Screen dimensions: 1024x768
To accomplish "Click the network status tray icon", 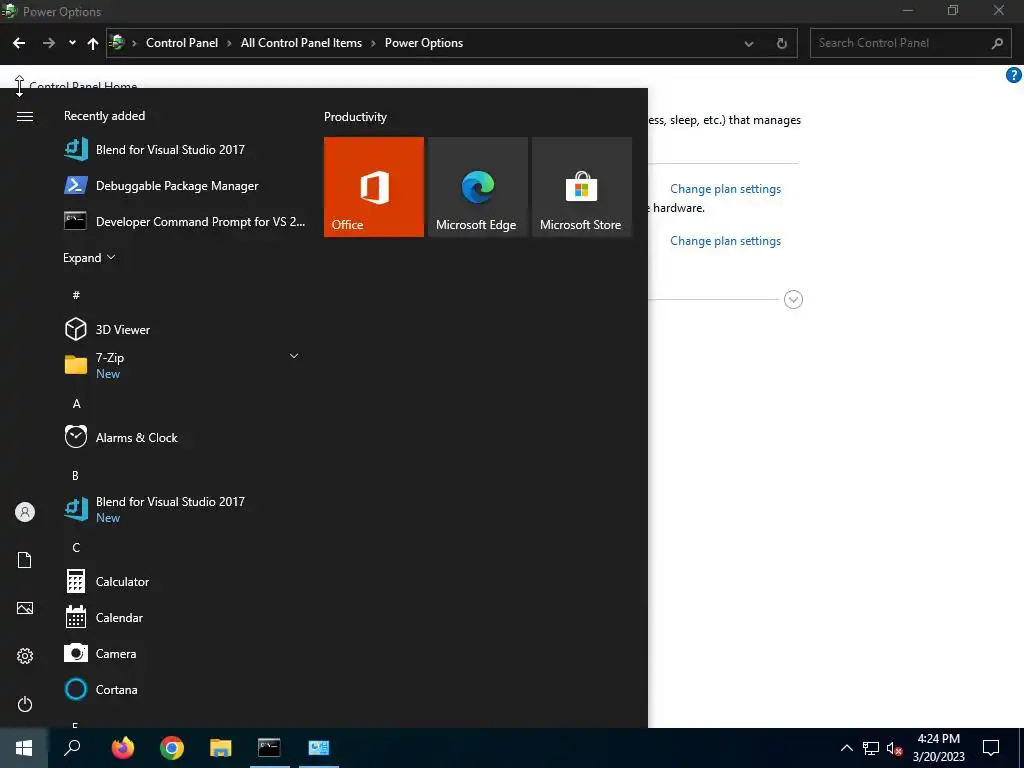I will pyautogui.click(x=871, y=748).
